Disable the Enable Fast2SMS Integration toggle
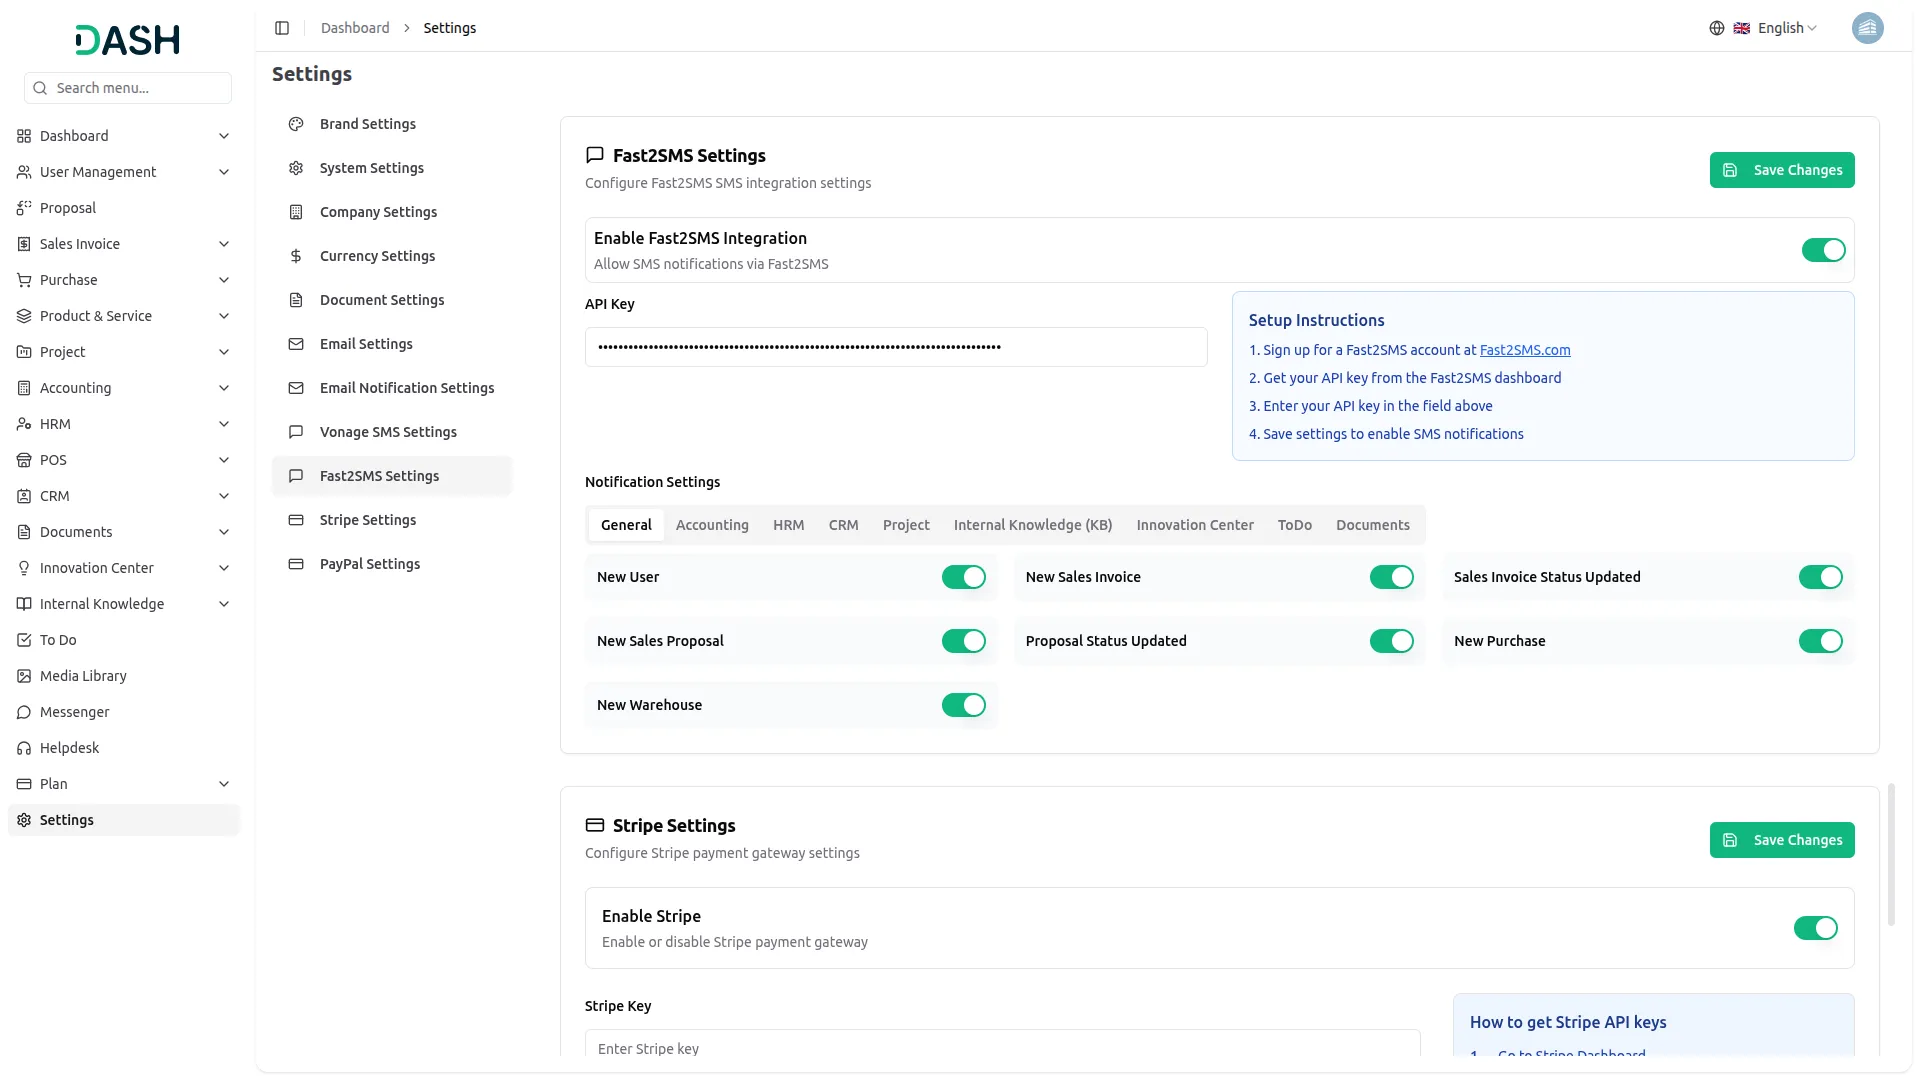Viewport: 1920px width, 1080px height. click(x=1823, y=250)
